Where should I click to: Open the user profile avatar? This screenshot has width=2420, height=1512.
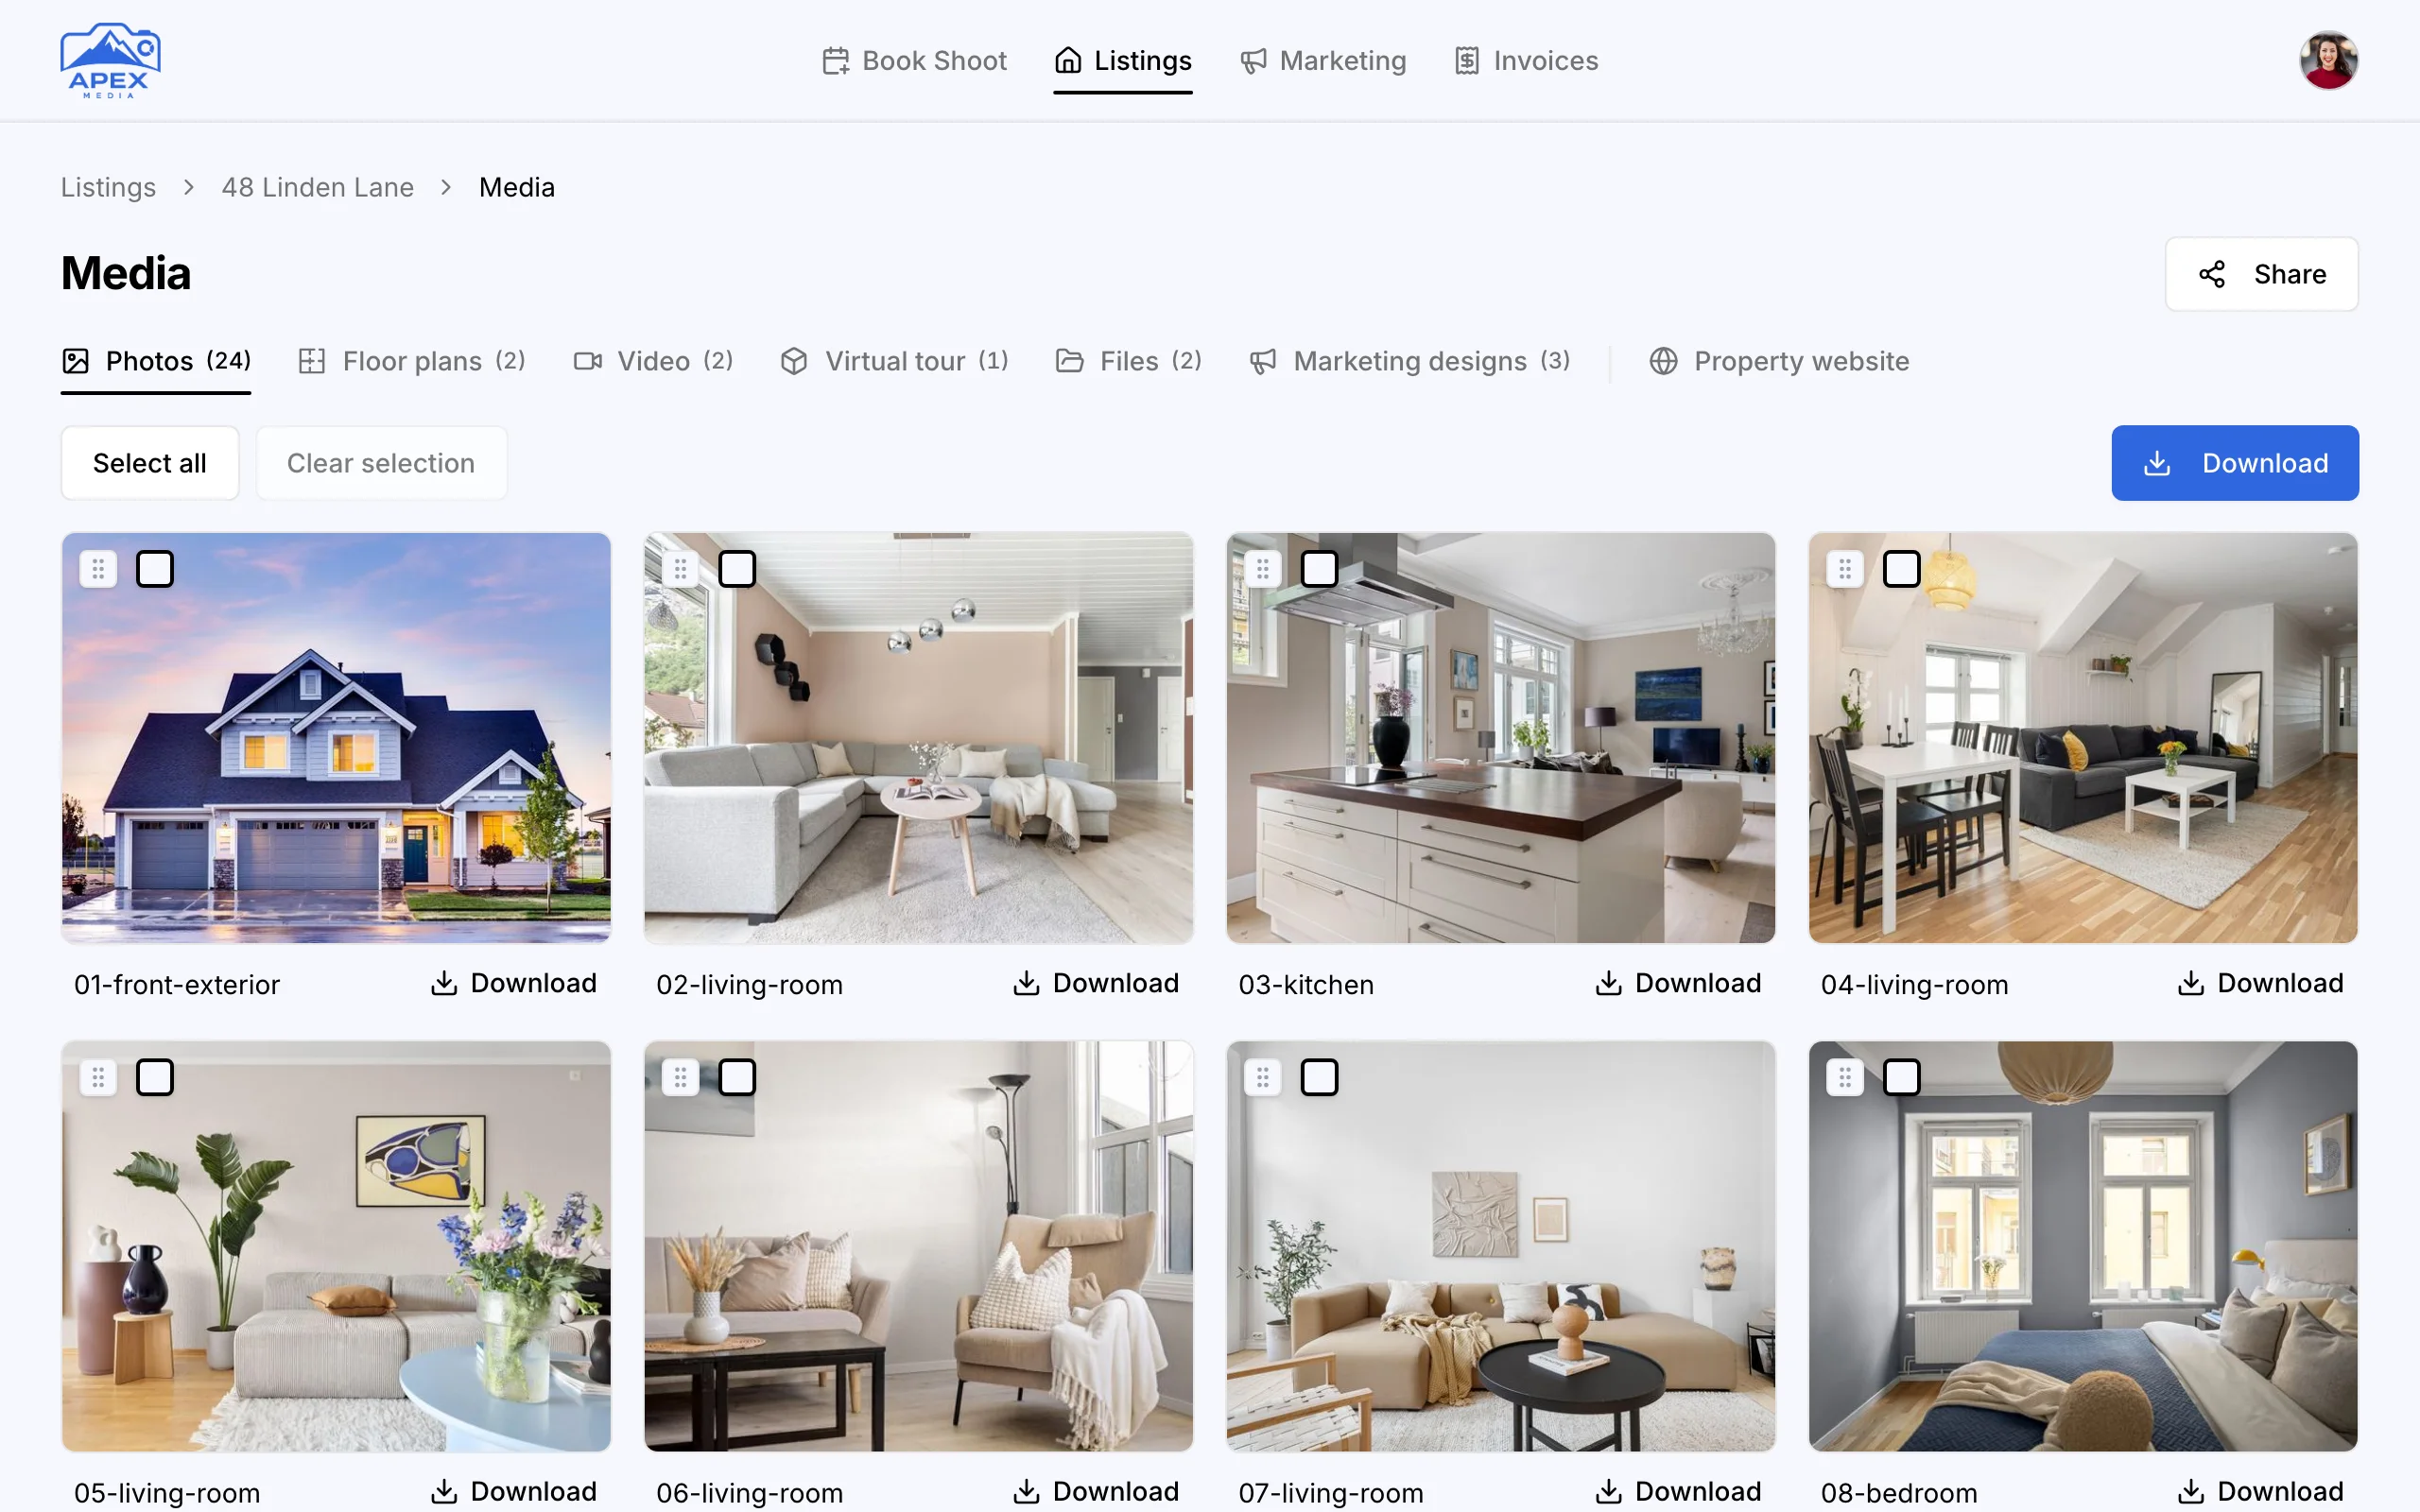click(2328, 61)
